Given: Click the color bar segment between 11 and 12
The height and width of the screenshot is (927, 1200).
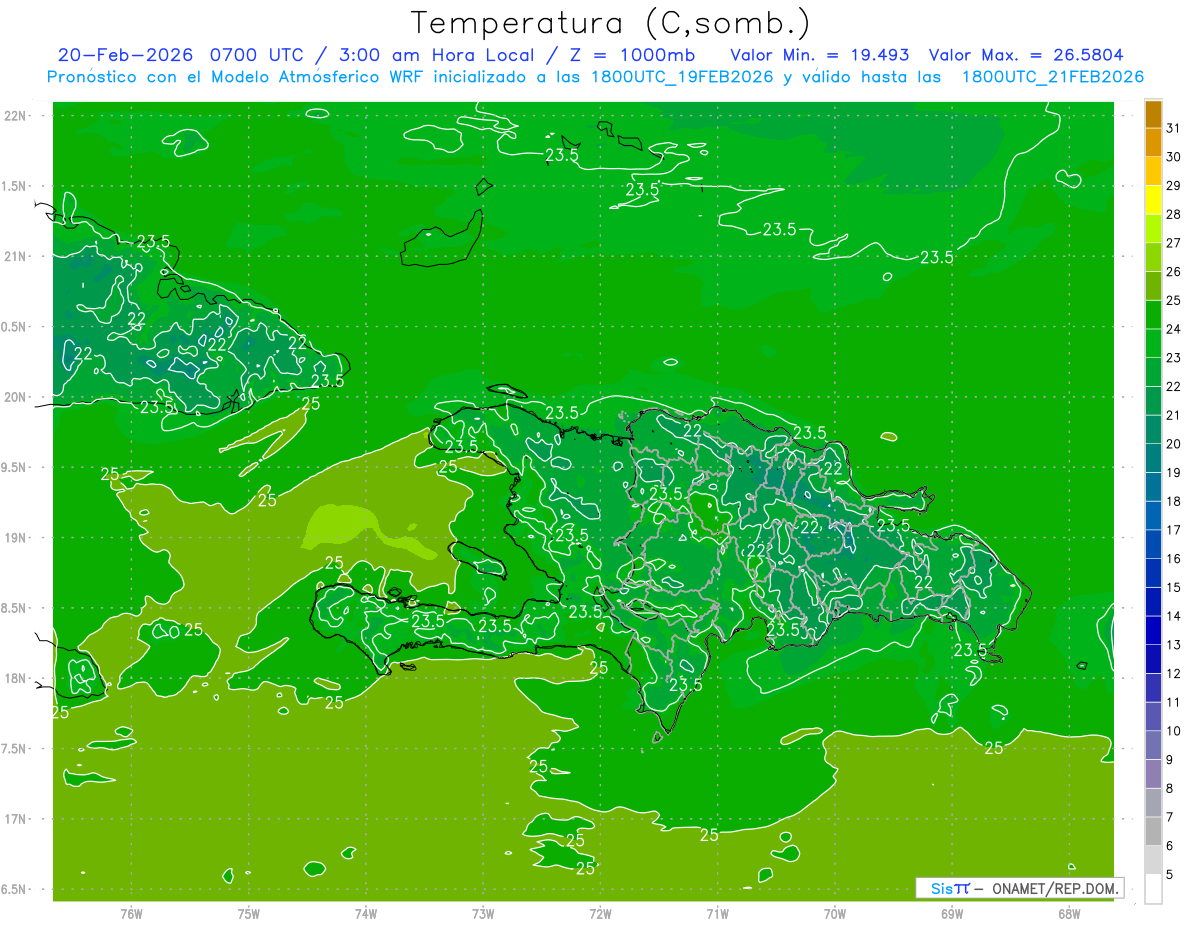Looking at the screenshot, I should (x=1153, y=688).
